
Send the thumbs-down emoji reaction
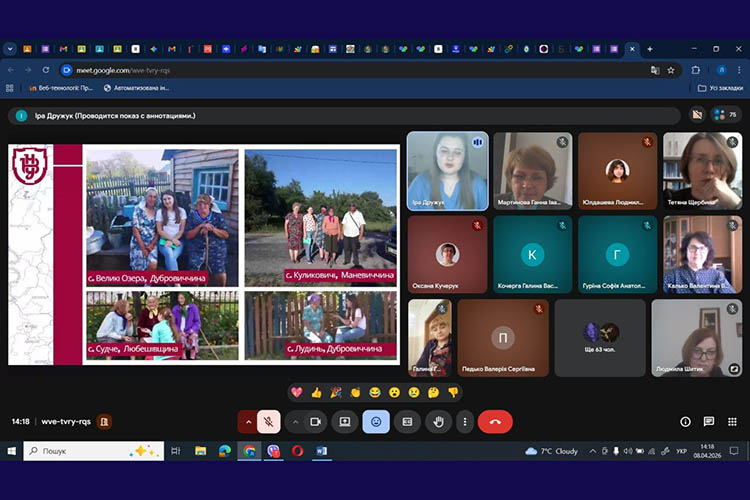453,392
